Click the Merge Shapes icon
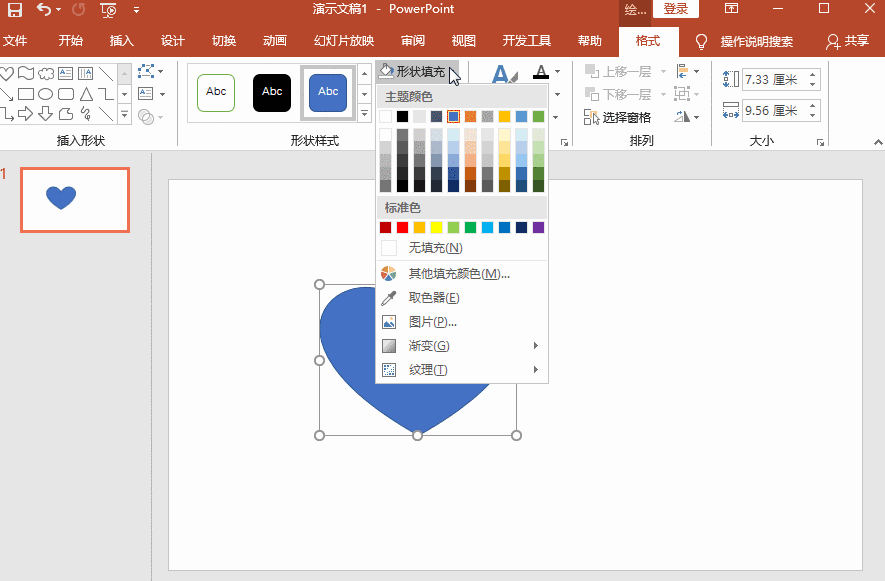Viewport: 885px width, 581px height. click(x=146, y=115)
